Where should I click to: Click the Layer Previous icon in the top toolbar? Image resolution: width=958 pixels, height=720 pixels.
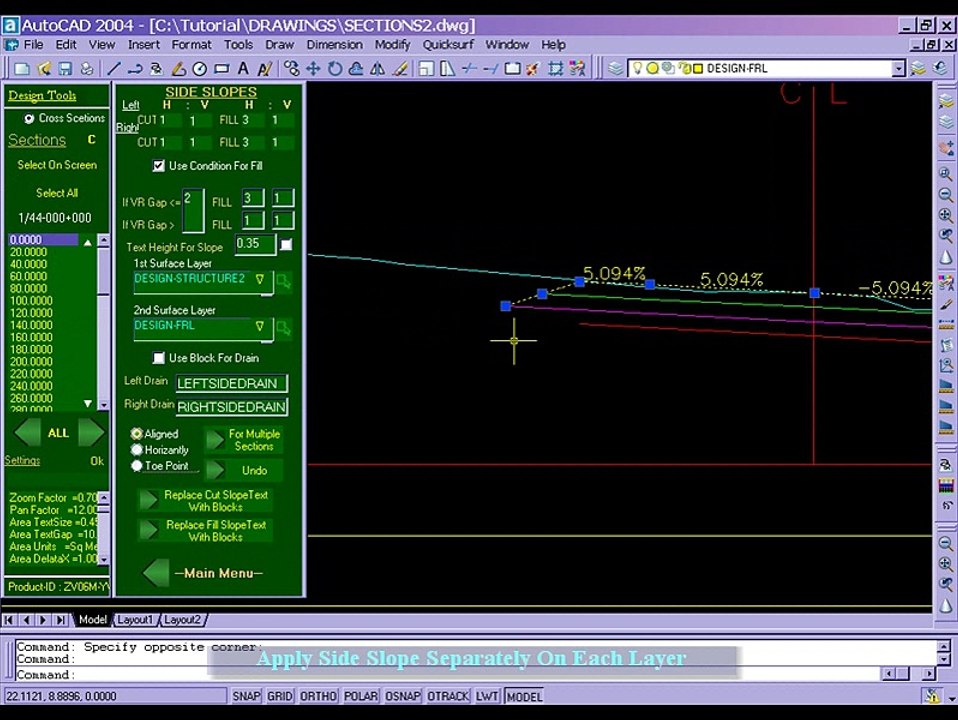coord(940,68)
